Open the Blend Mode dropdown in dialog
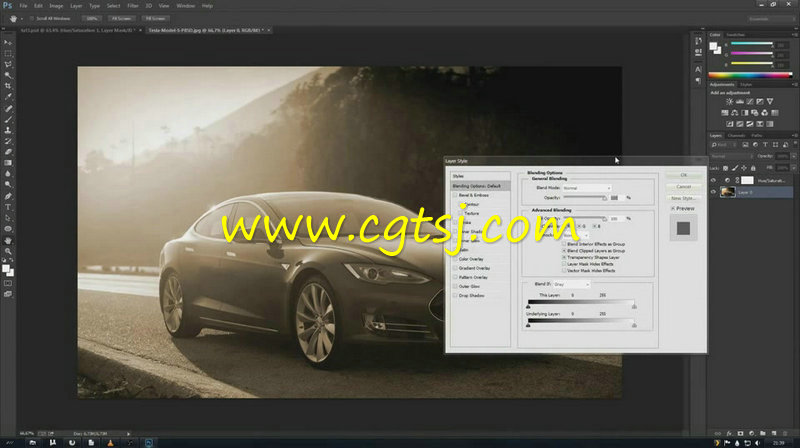 tap(587, 187)
